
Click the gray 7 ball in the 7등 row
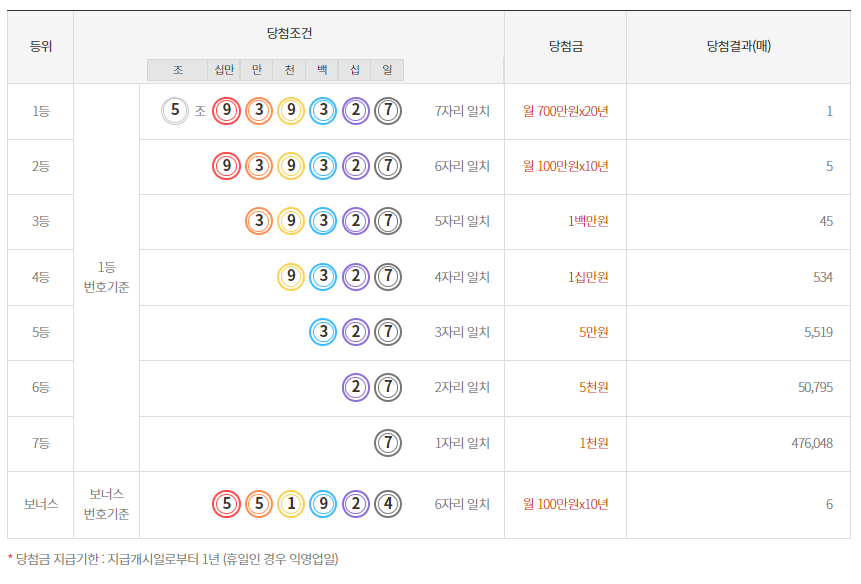coord(388,443)
